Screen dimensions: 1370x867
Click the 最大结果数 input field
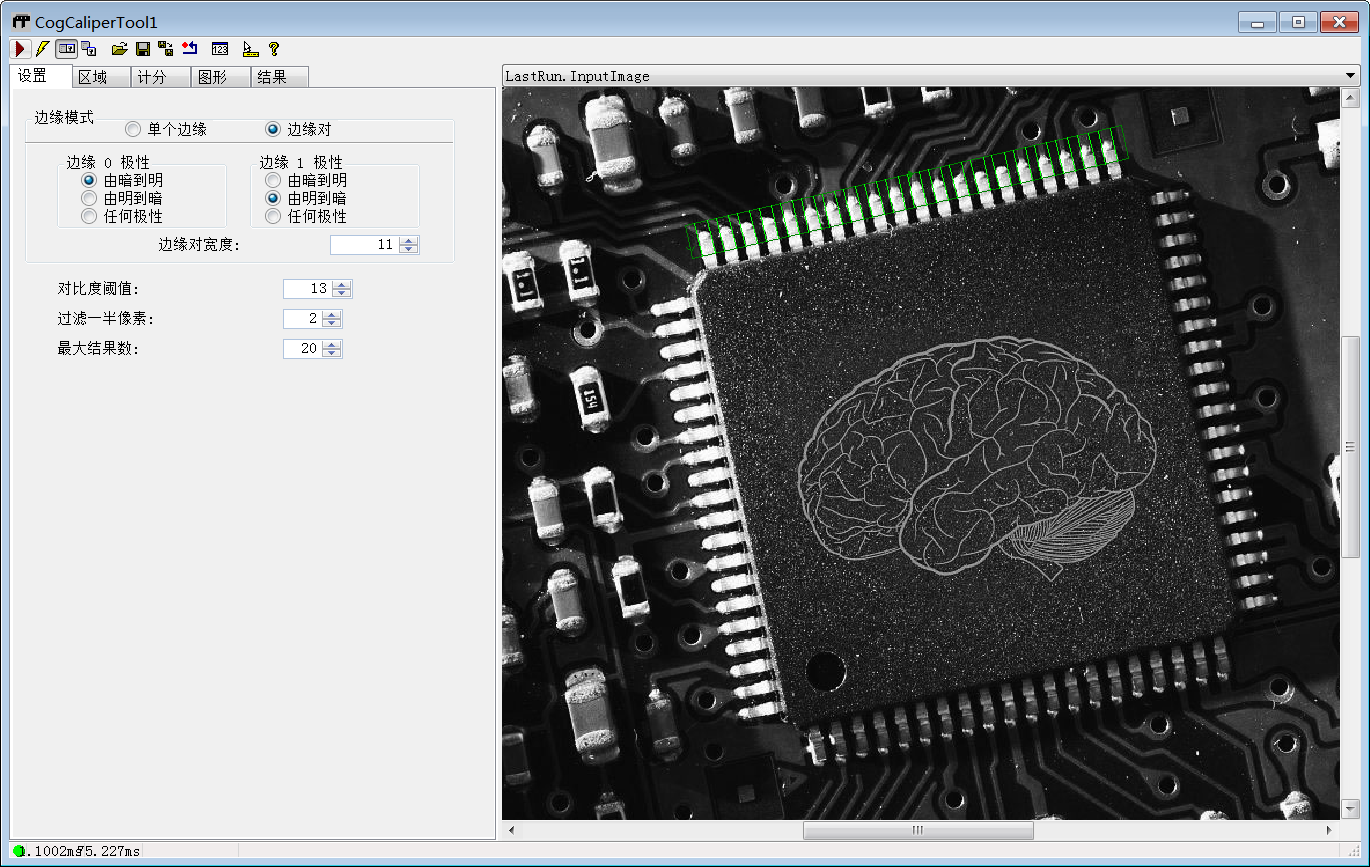click(x=303, y=349)
